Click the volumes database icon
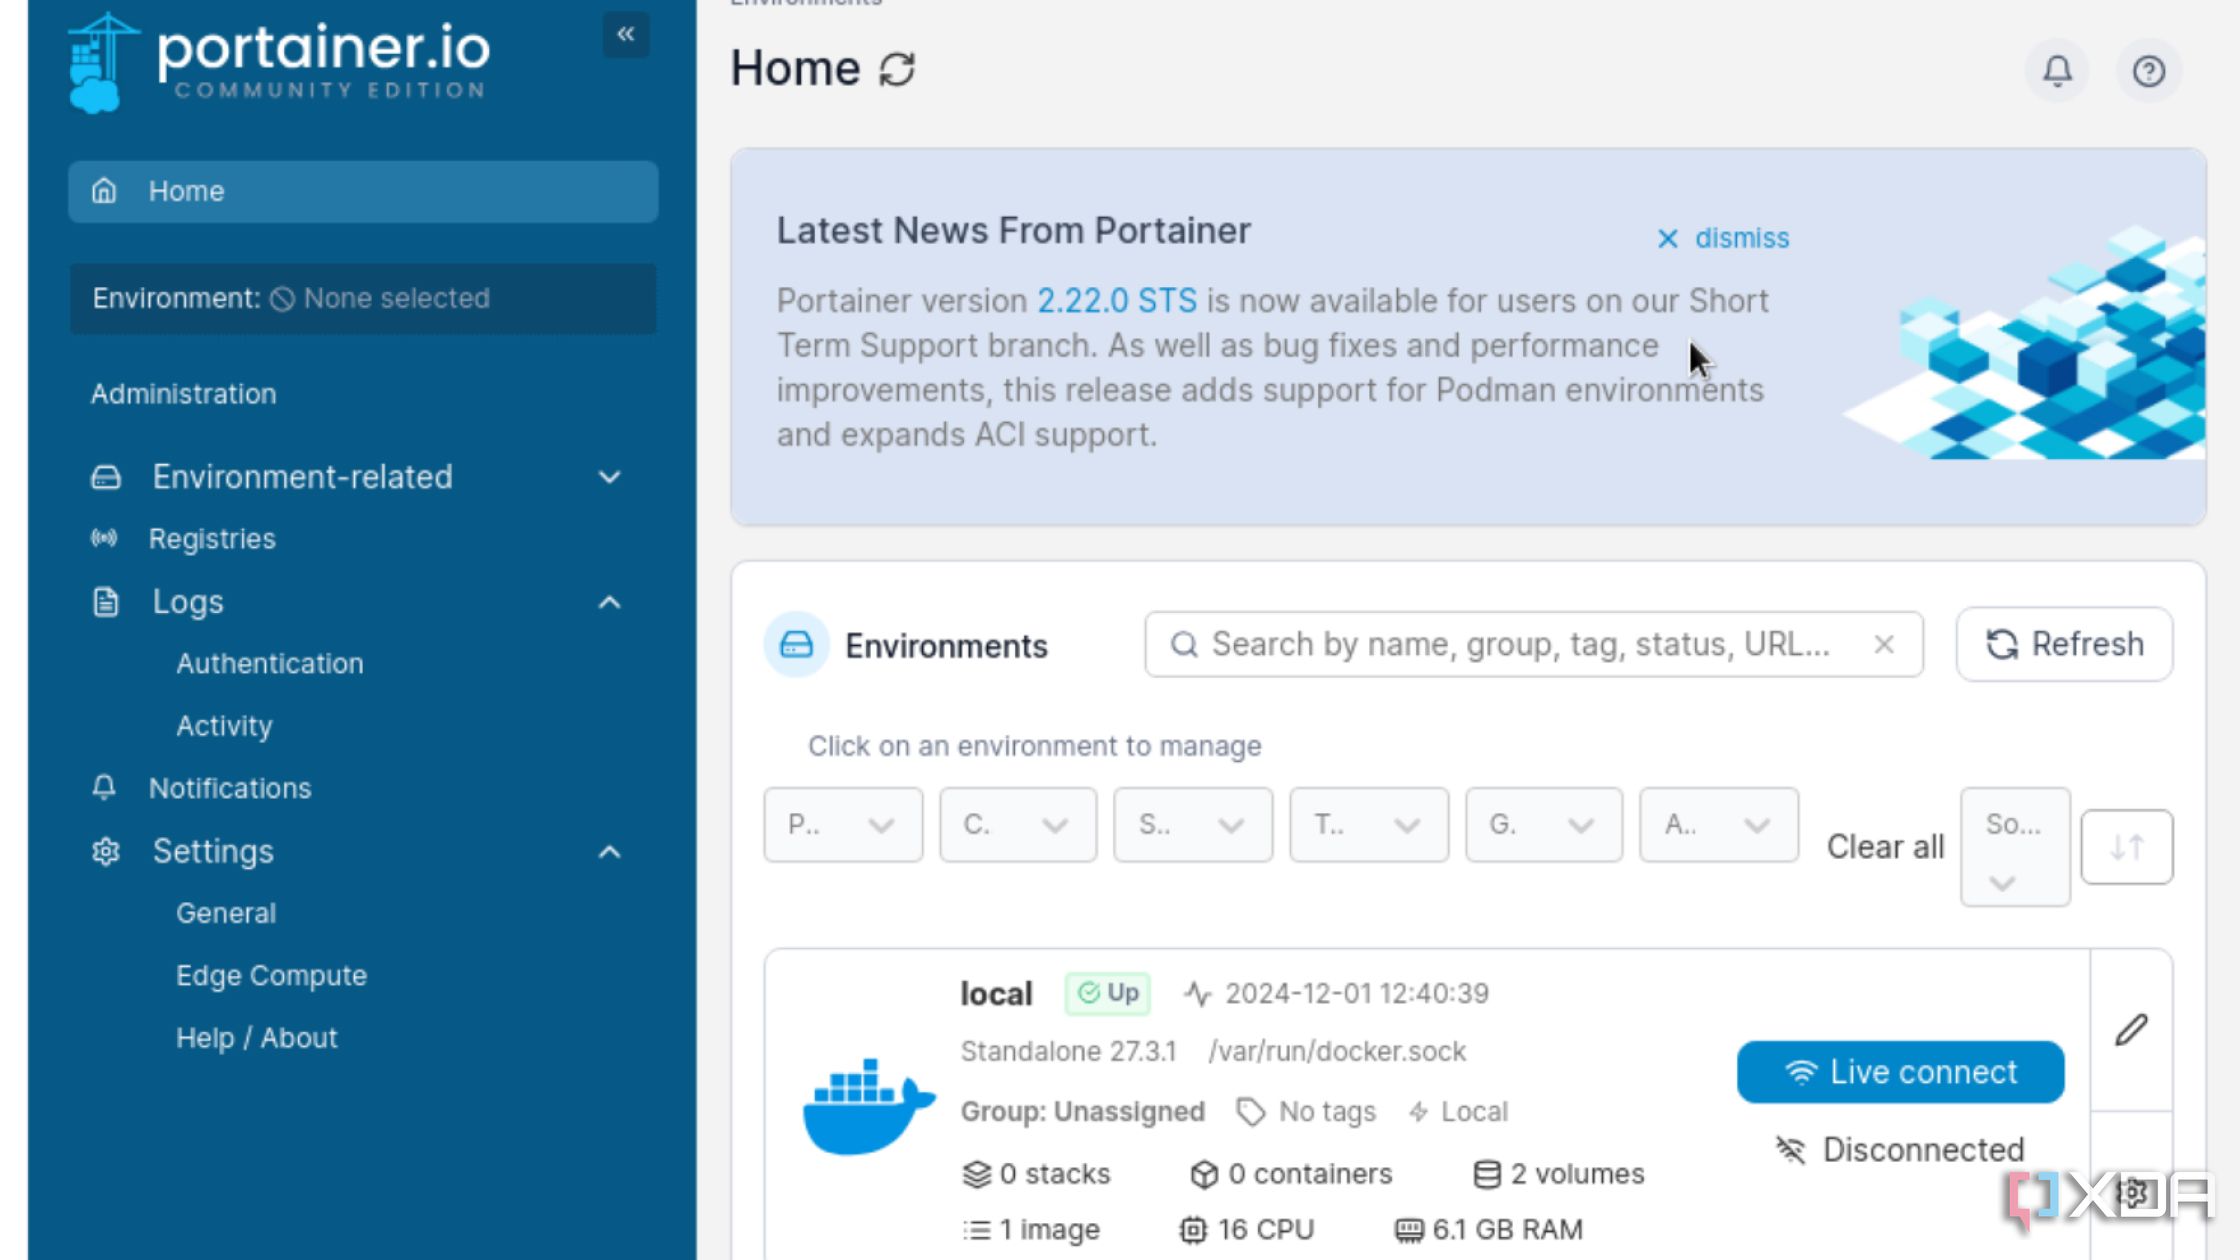The width and height of the screenshot is (2240, 1260). coord(1487,1174)
